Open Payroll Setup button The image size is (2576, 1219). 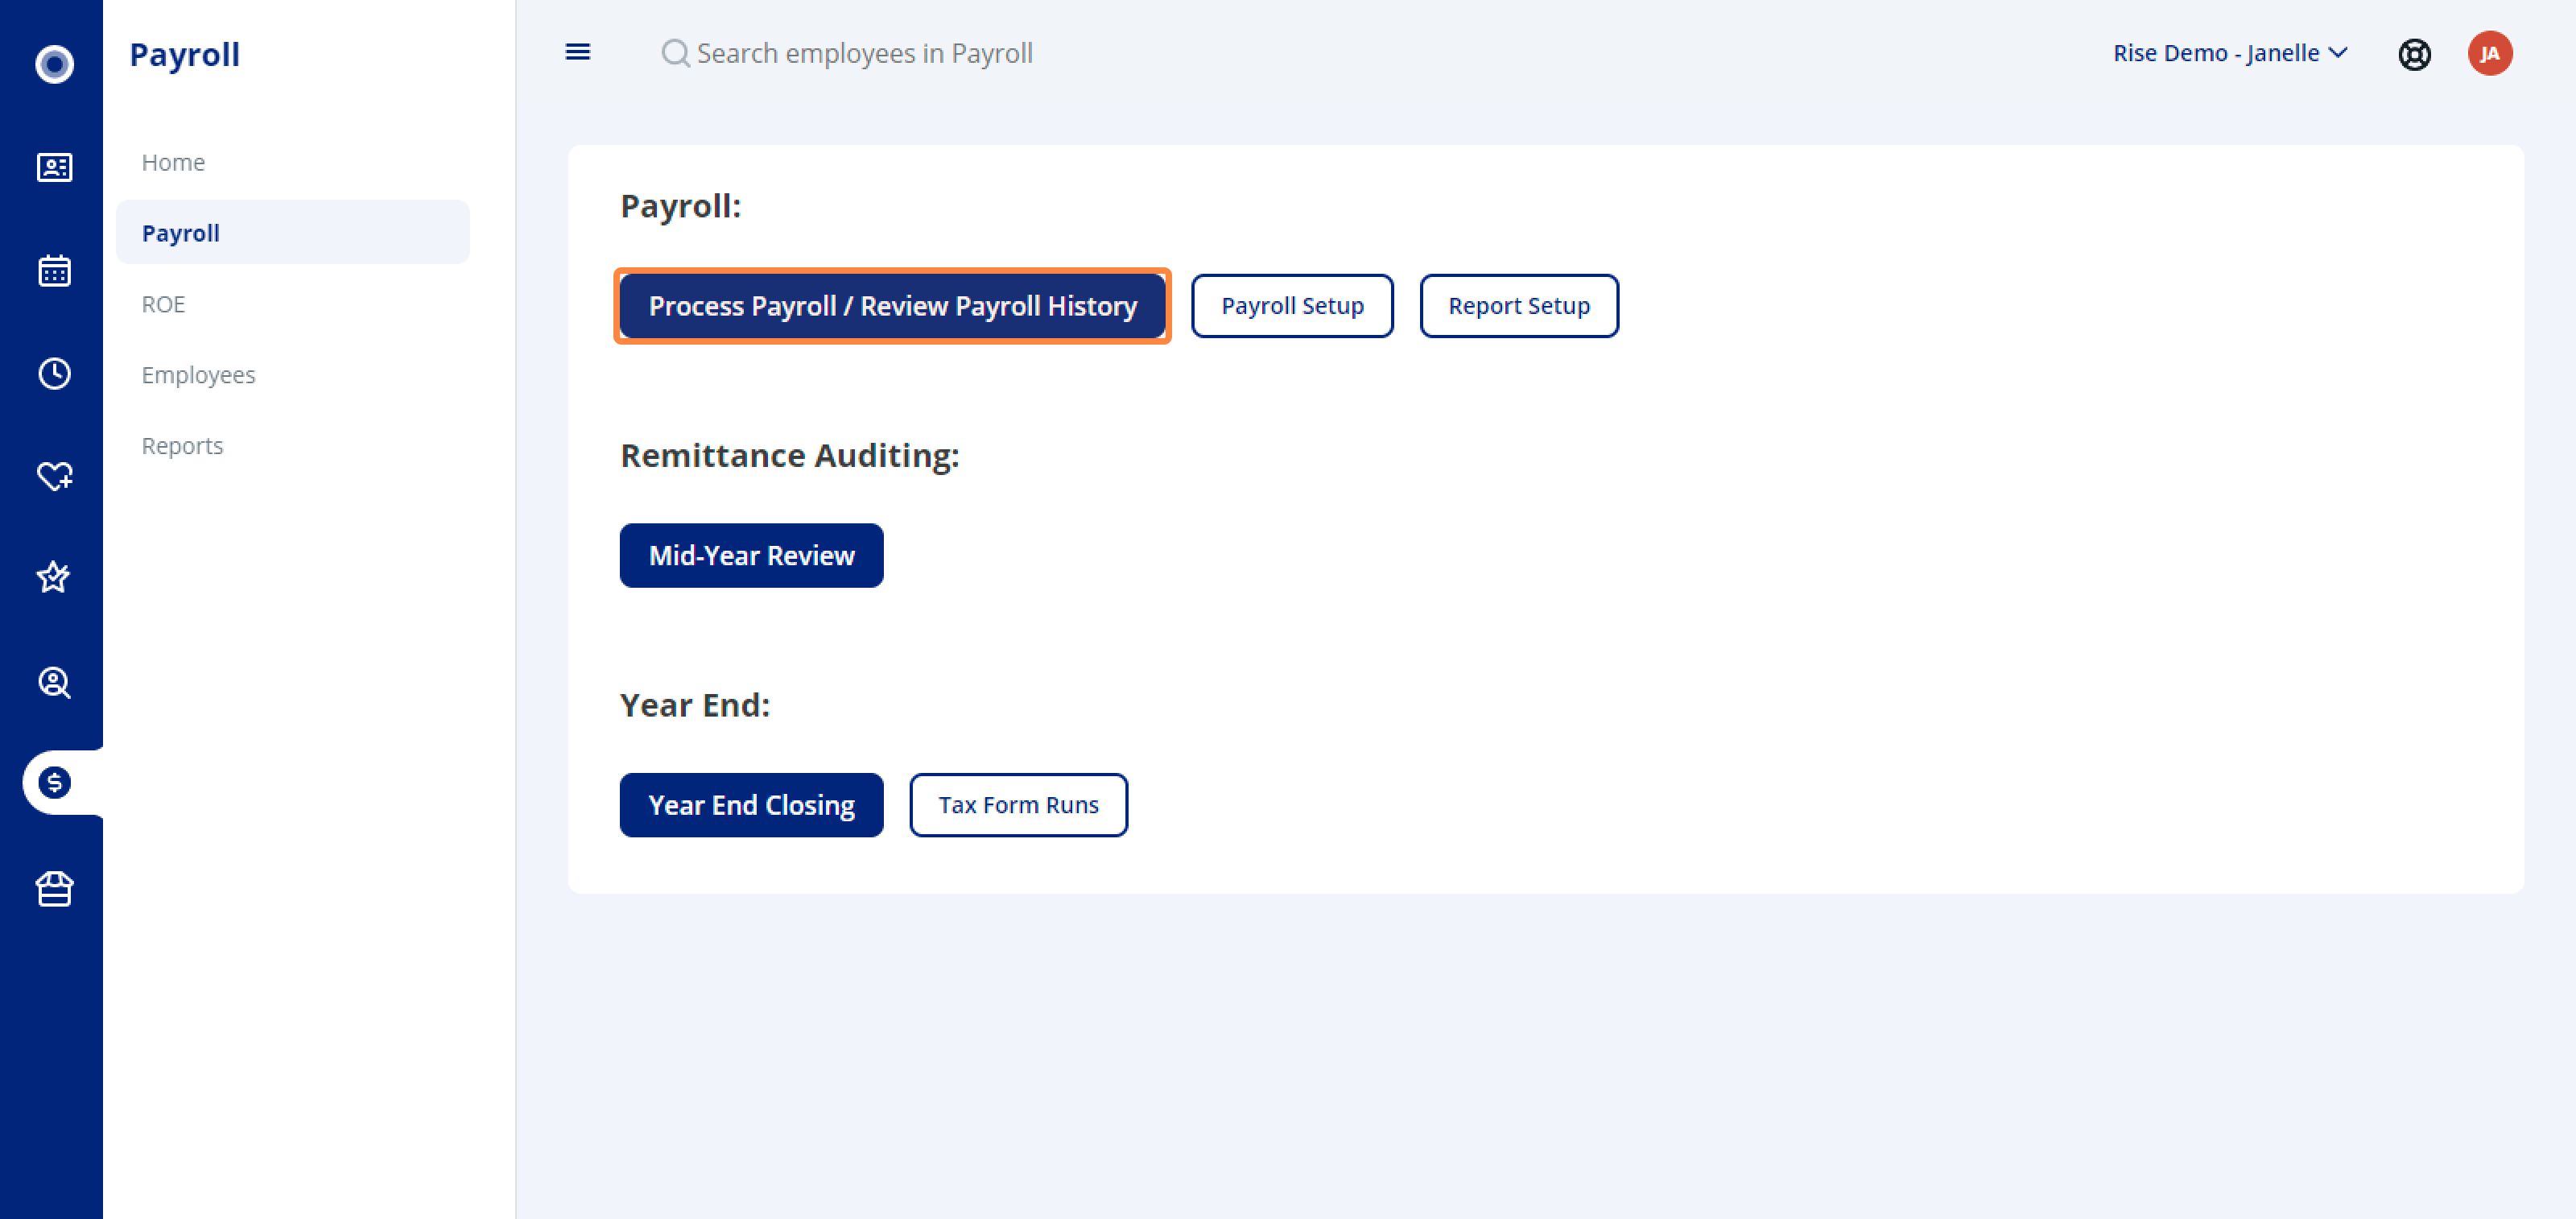1292,306
